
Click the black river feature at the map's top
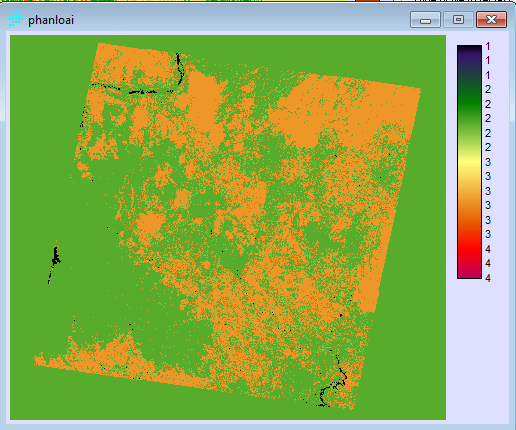coord(180,67)
